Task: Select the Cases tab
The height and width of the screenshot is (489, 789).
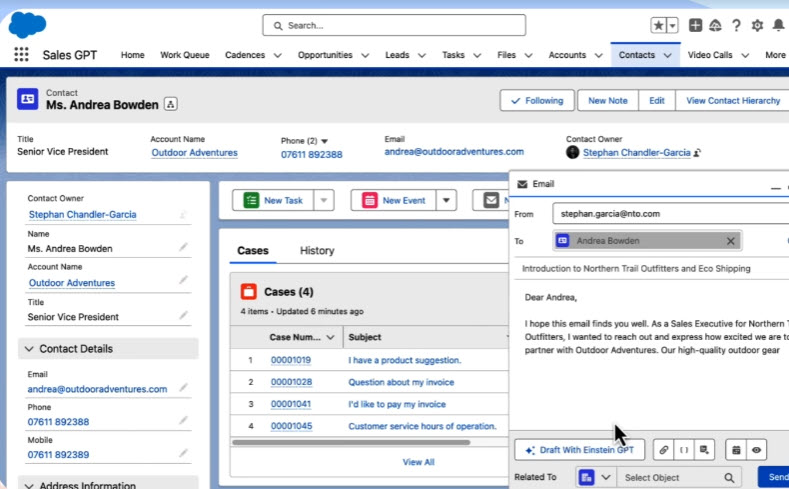Action: pyautogui.click(x=253, y=251)
